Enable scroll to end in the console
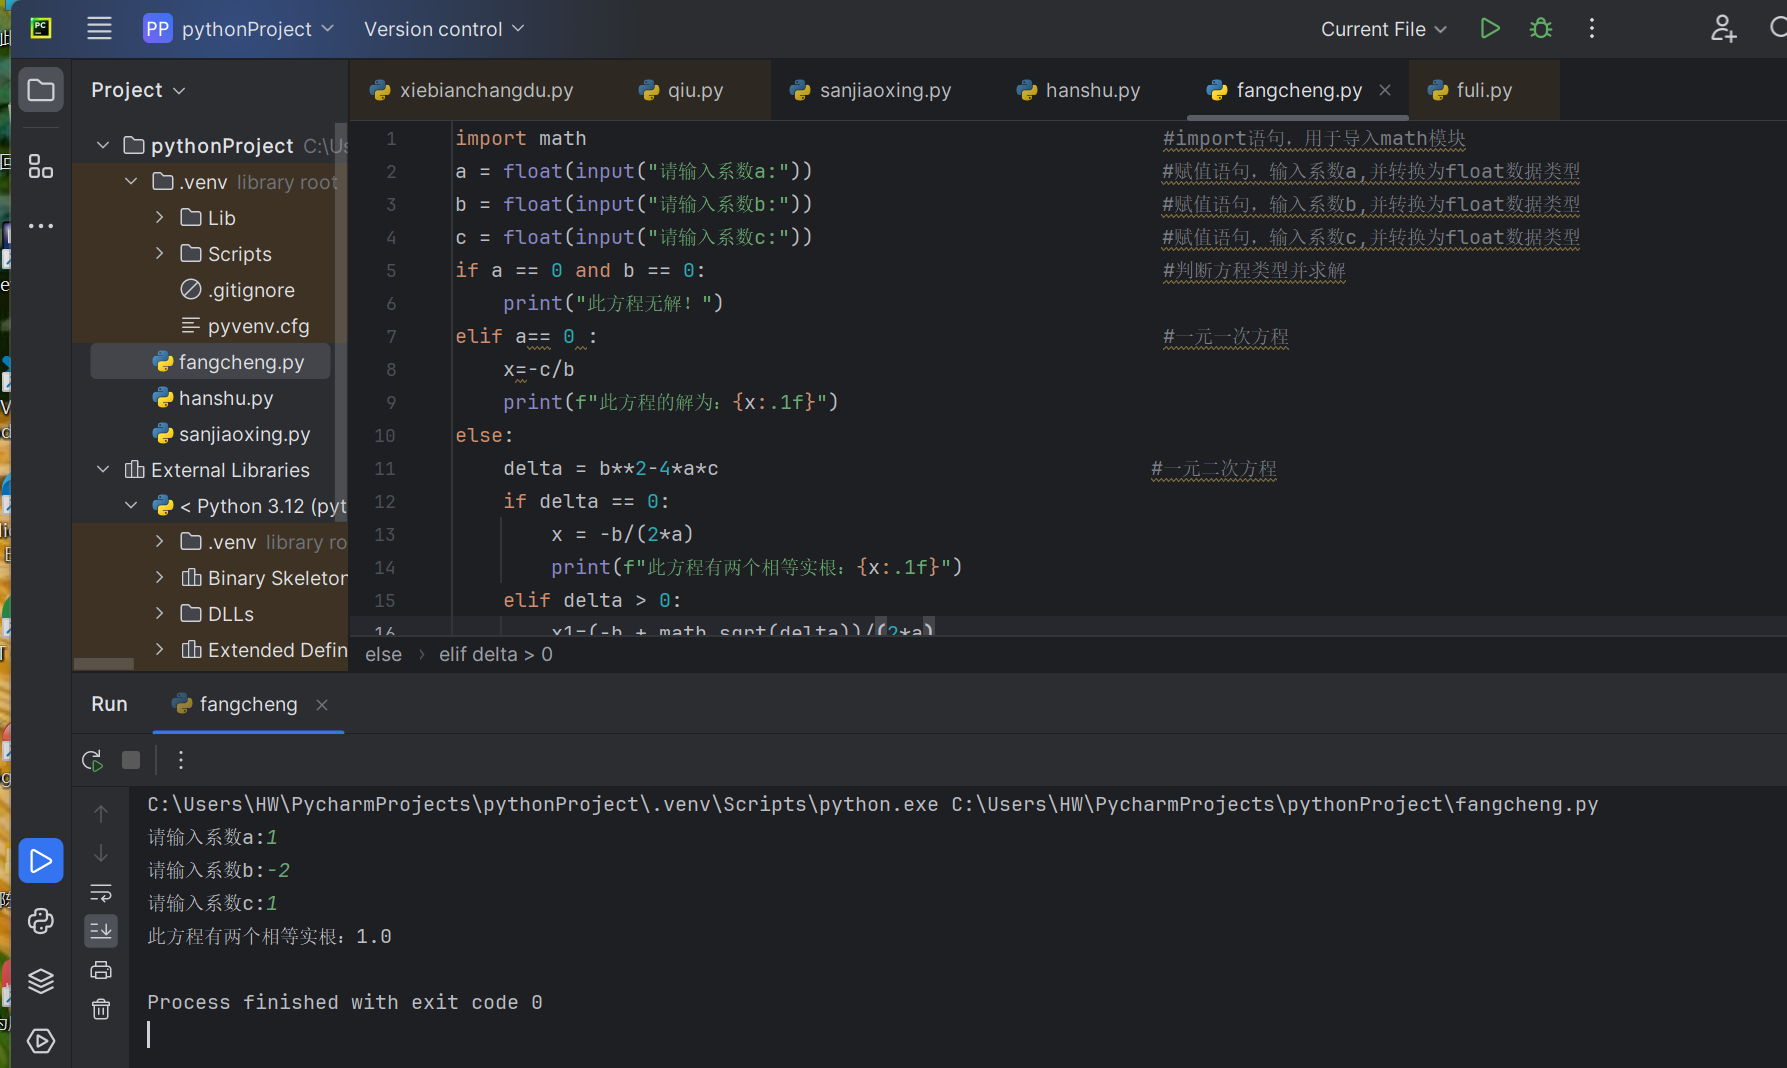This screenshot has height=1068, width=1787. point(100,931)
